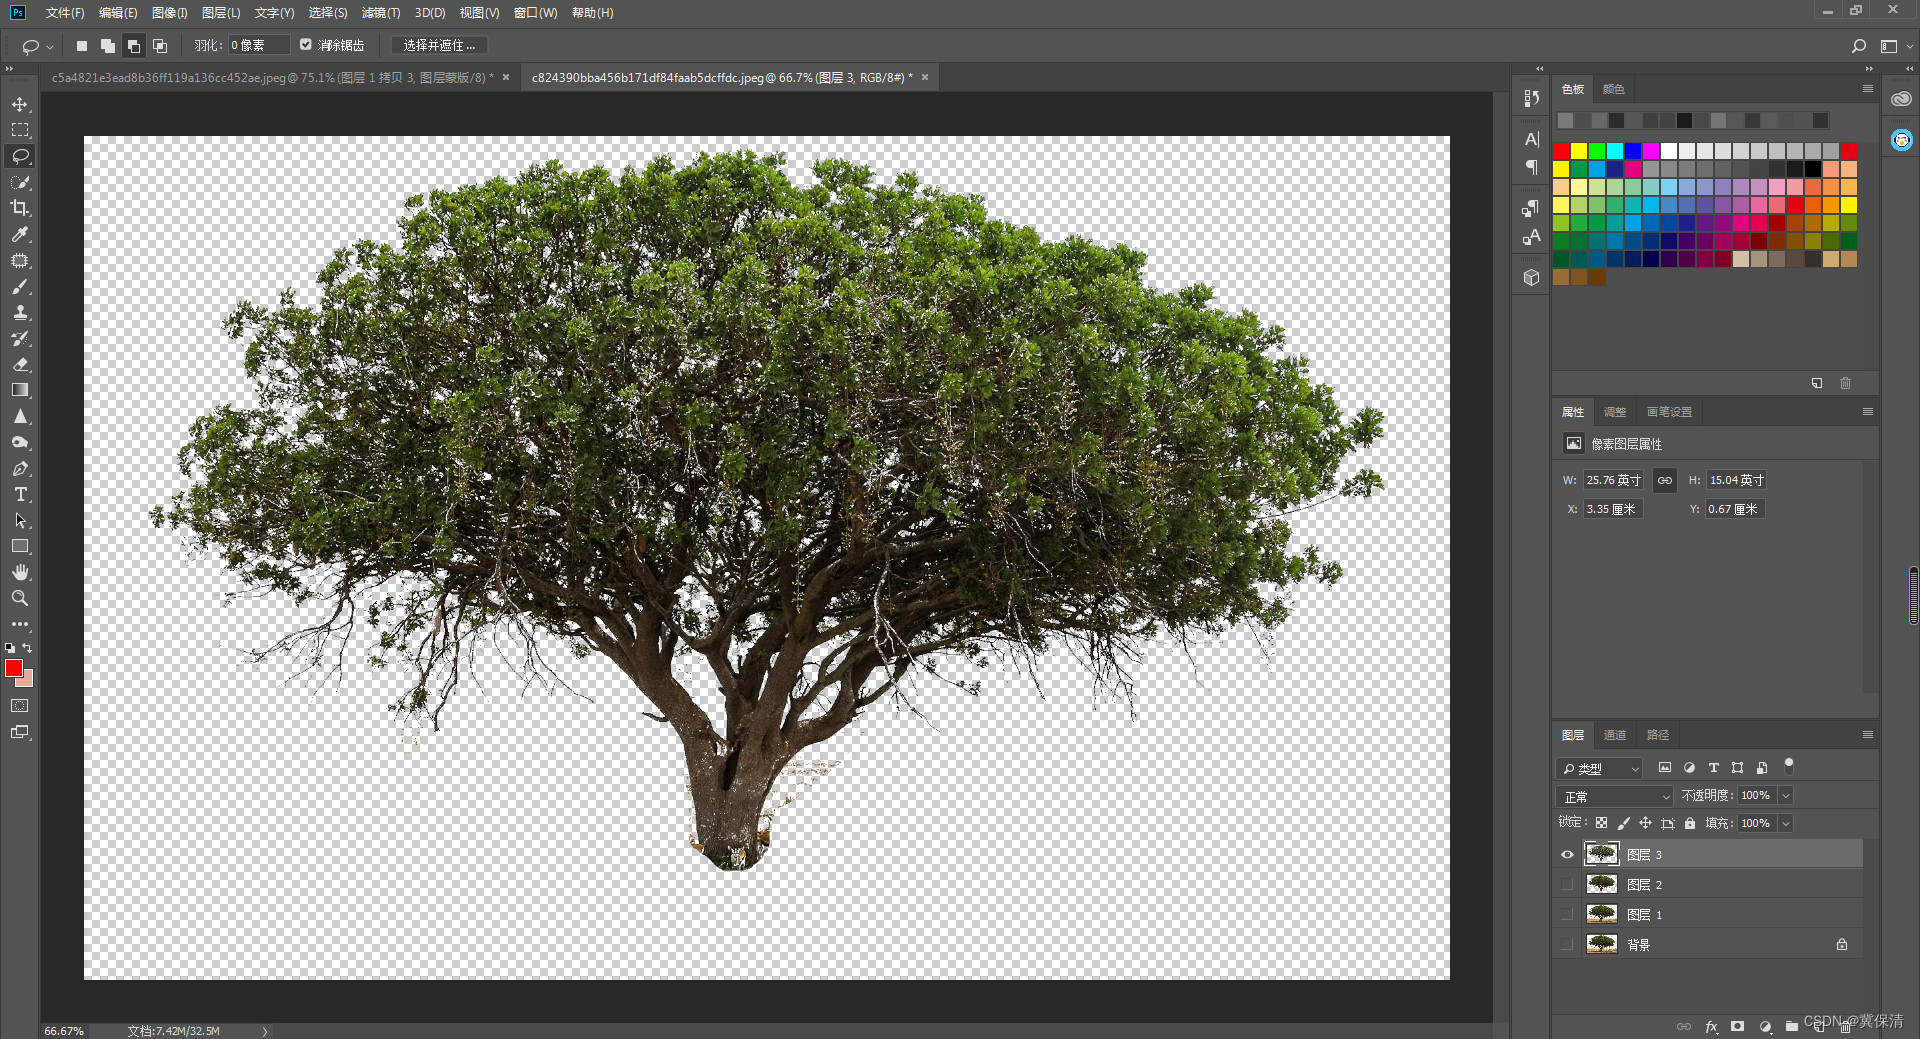Select the Crop tool
The height and width of the screenshot is (1039, 1920).
click(x=20, y=208)
